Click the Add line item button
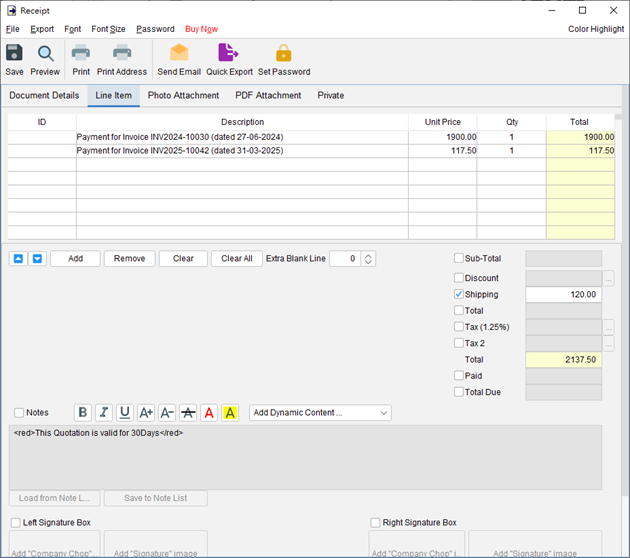Viewport: 630px width, 558px height. pyautogui.click(x=75, y=259)
